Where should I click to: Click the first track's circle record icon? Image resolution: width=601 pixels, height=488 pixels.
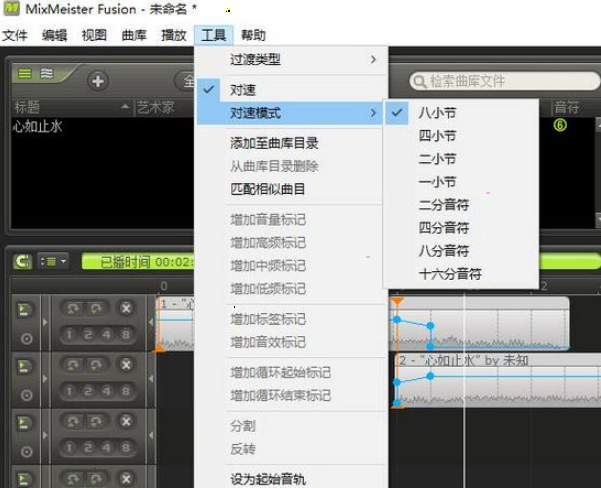26,338
